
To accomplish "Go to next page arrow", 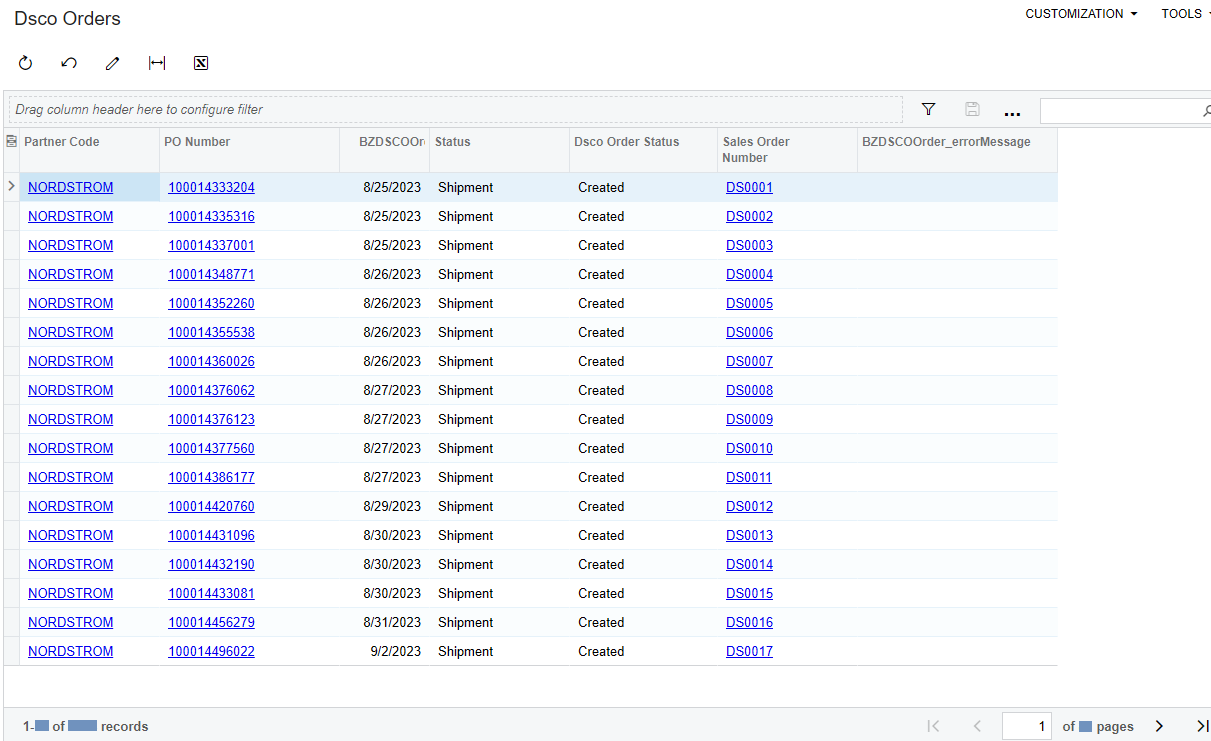I will (1159, 726).
